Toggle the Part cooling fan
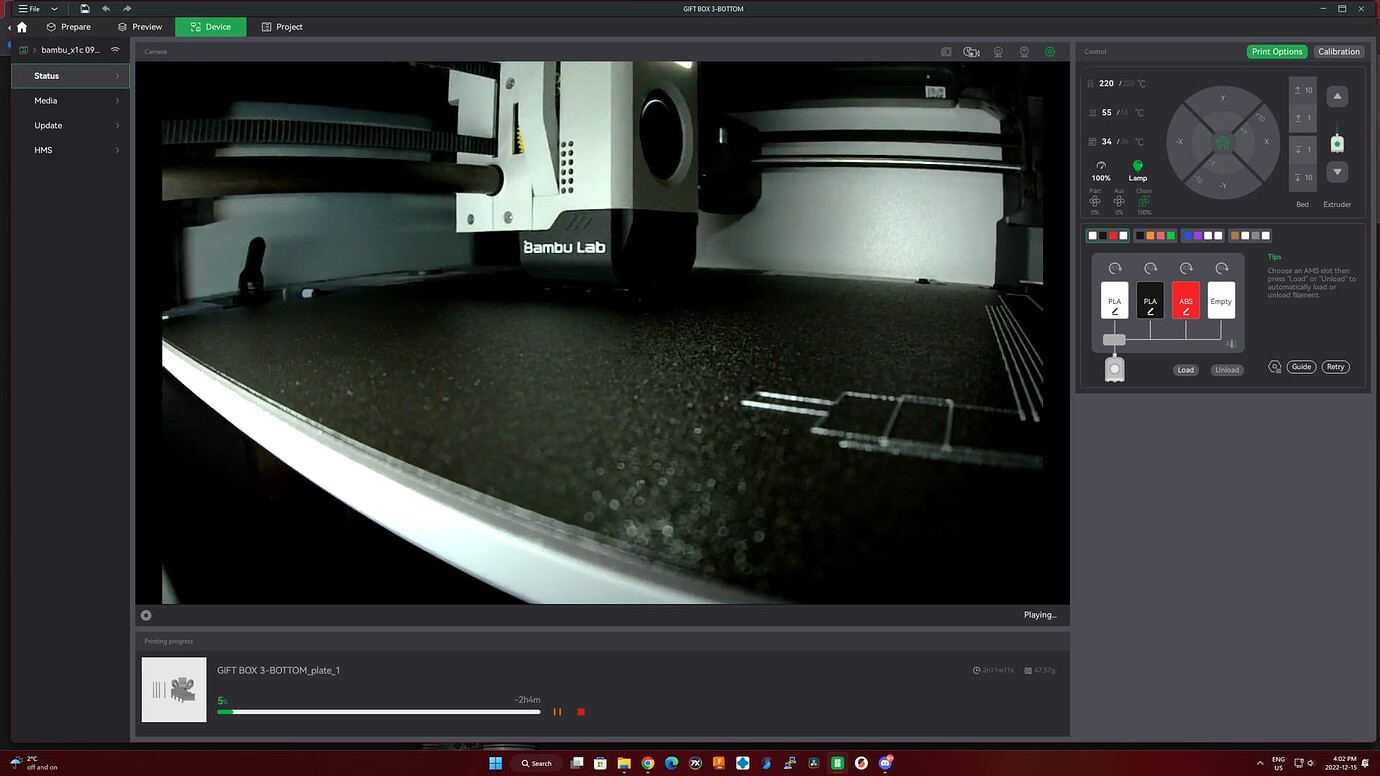The height and width of the screenshot is (776, 1380). (1095, 201)
